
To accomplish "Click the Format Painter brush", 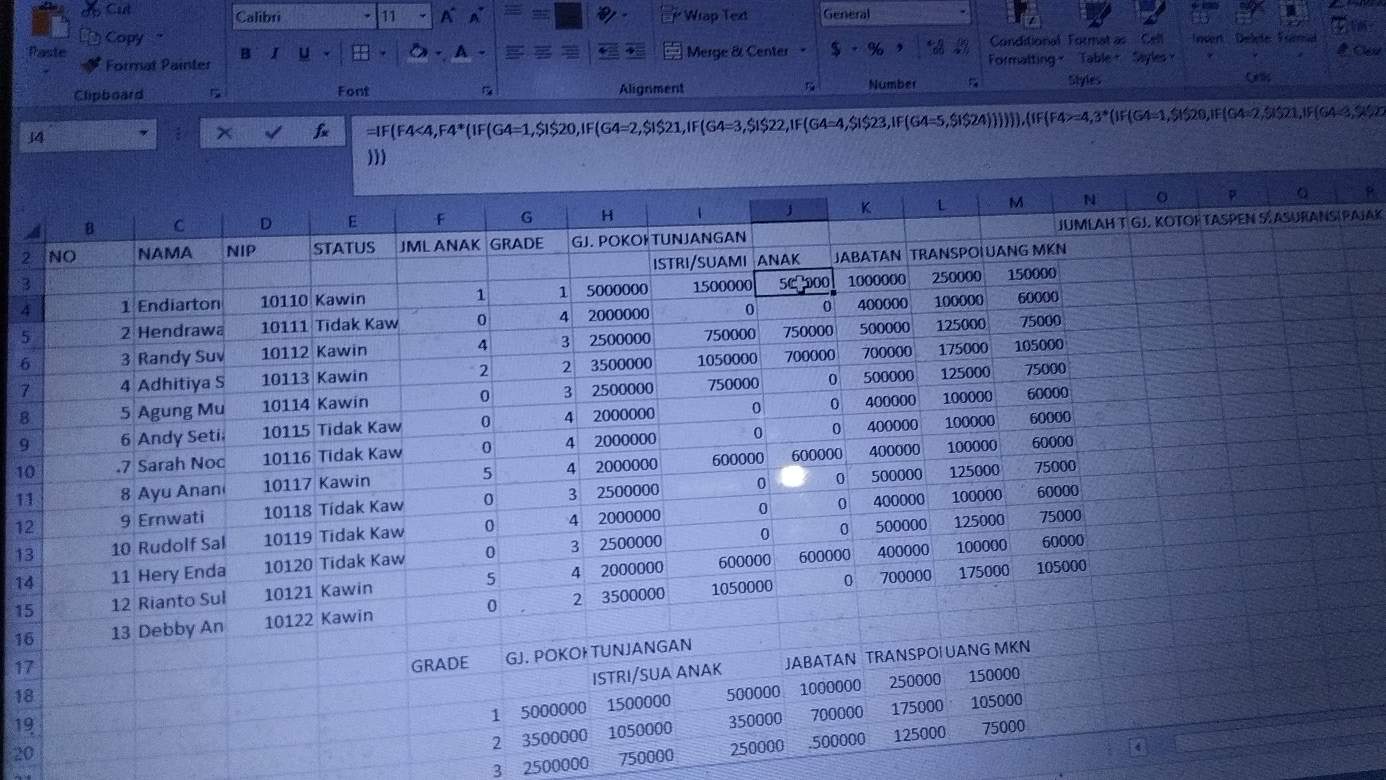I will [146, 65].
